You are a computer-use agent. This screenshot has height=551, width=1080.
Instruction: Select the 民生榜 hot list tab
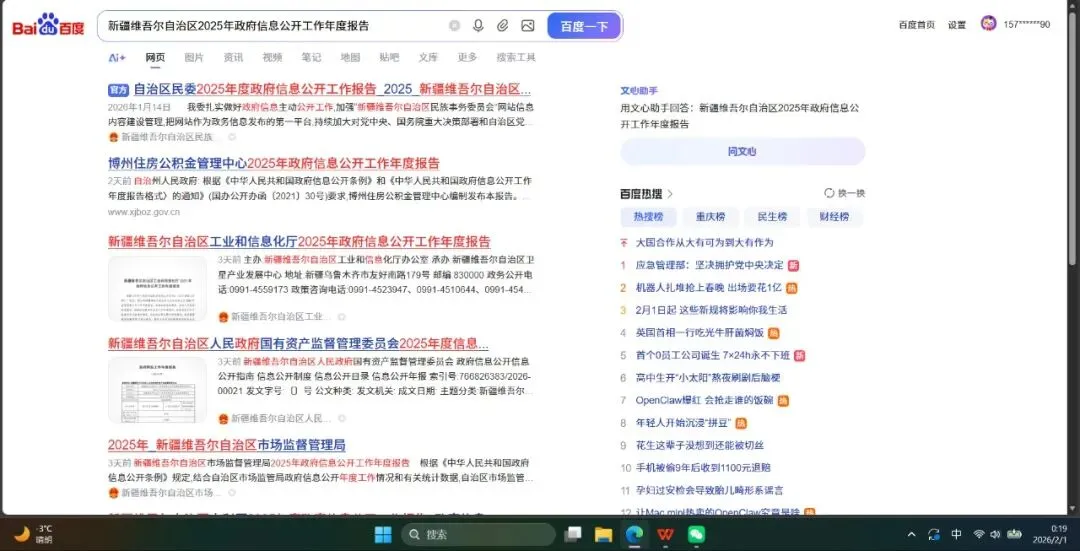(x=772, y=217)
